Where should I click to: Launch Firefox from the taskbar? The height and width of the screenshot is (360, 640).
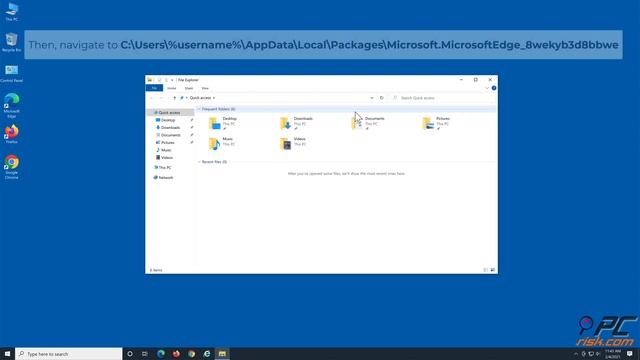pos(176,354)
